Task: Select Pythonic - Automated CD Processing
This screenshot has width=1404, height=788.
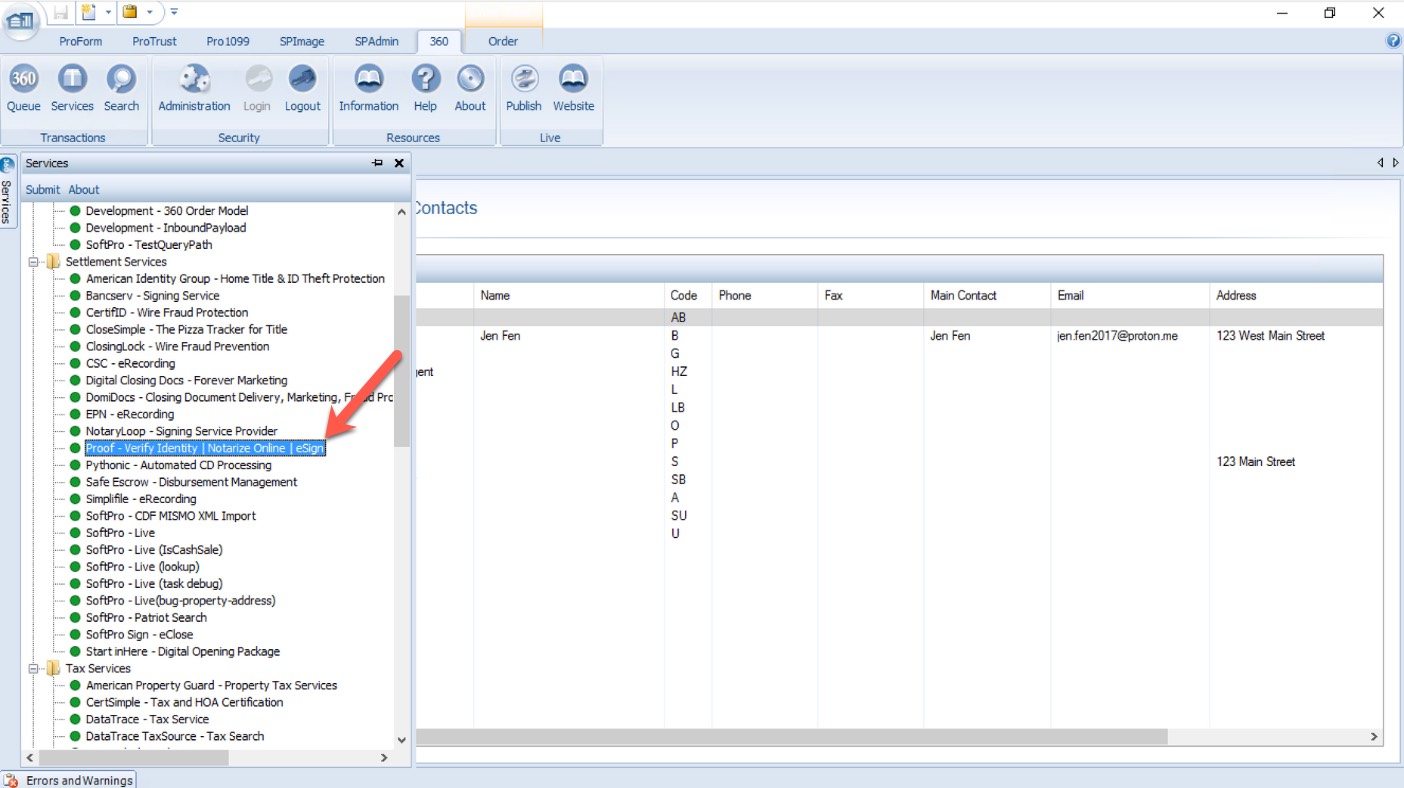Action: point(178,466)
